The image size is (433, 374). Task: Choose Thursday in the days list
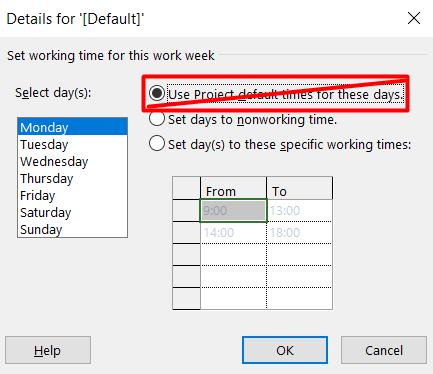72,178
